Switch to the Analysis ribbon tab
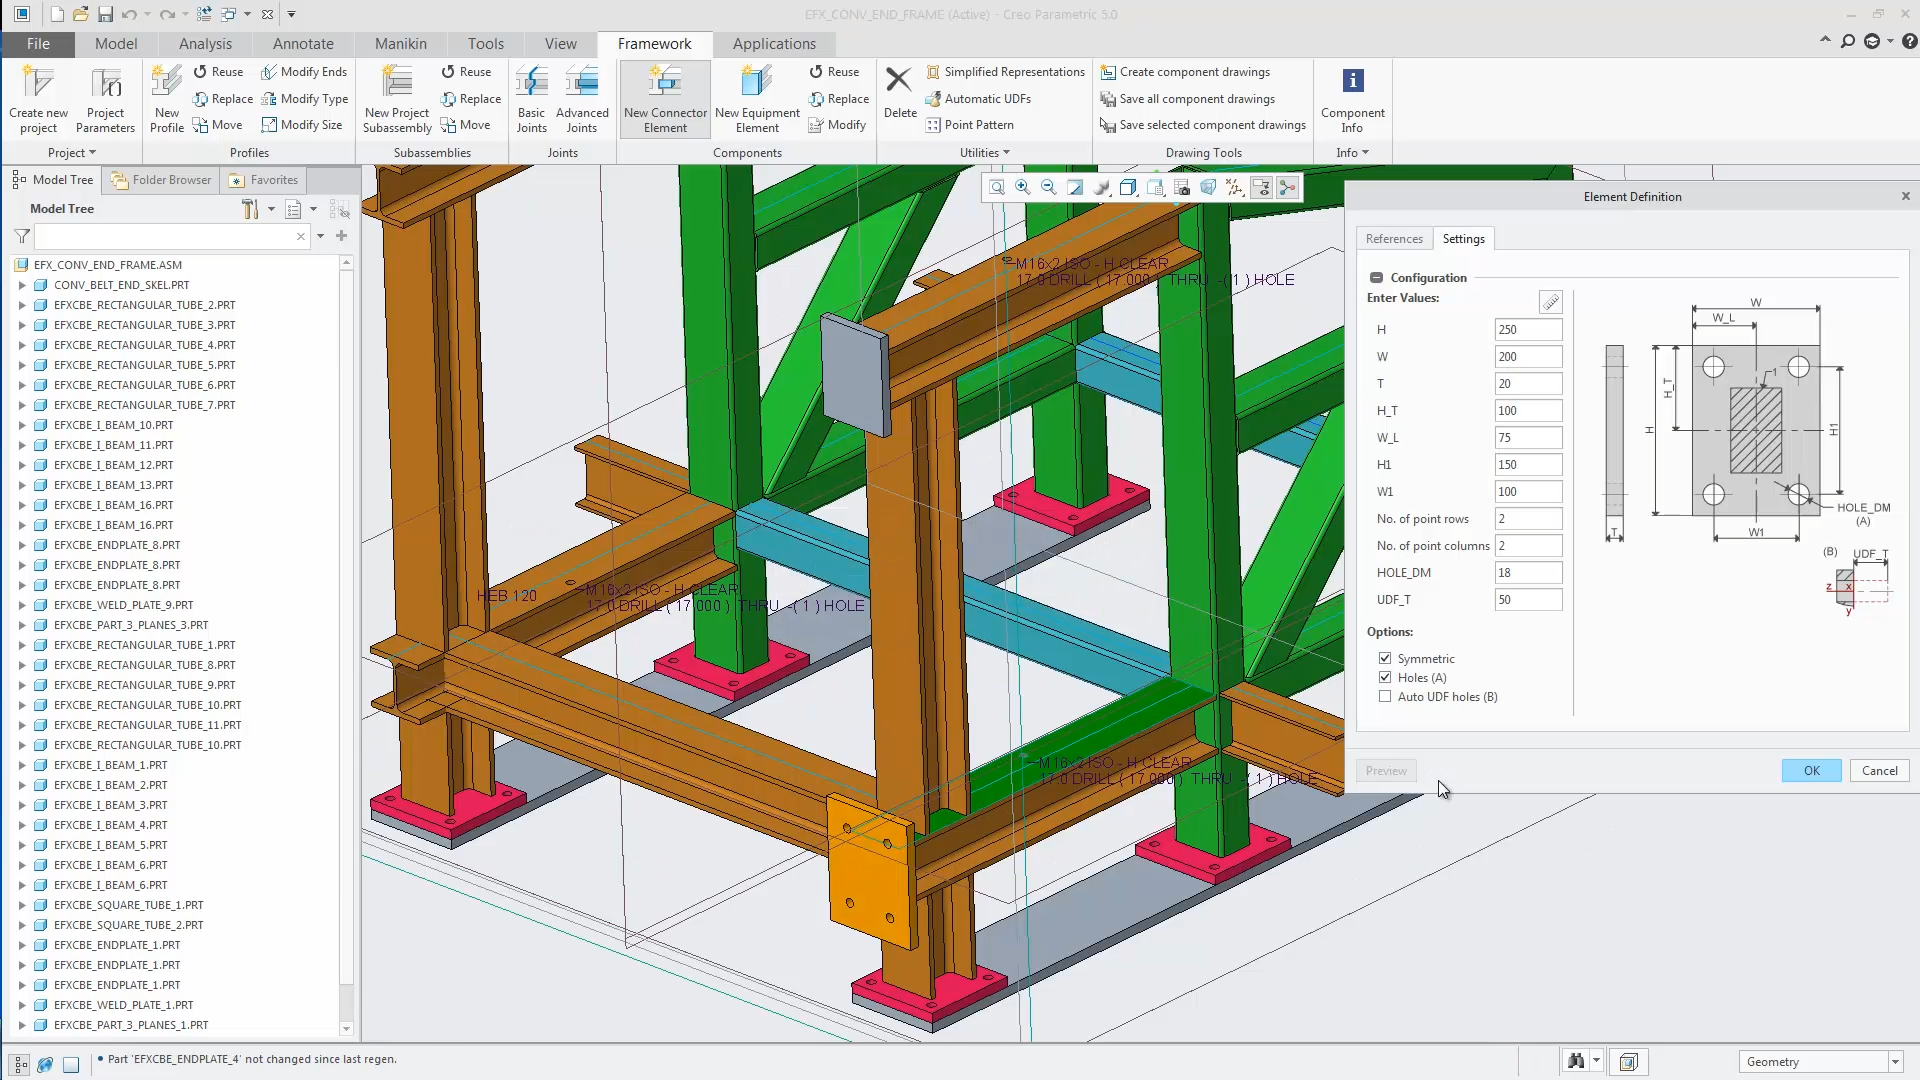 tap(205, 44)
